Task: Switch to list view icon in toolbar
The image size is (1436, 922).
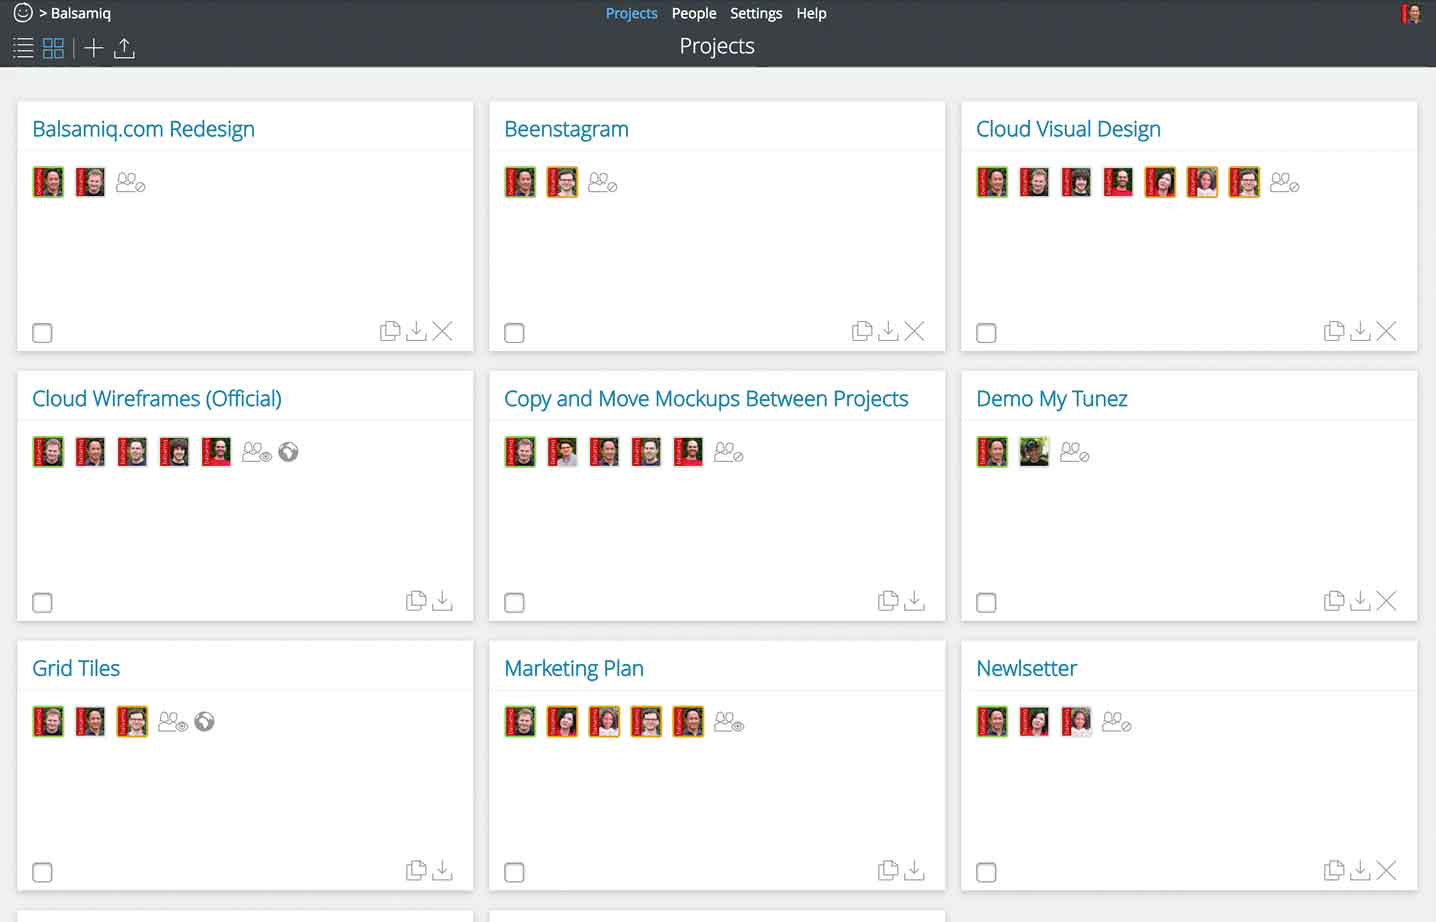Action: [x=23, y=48]
